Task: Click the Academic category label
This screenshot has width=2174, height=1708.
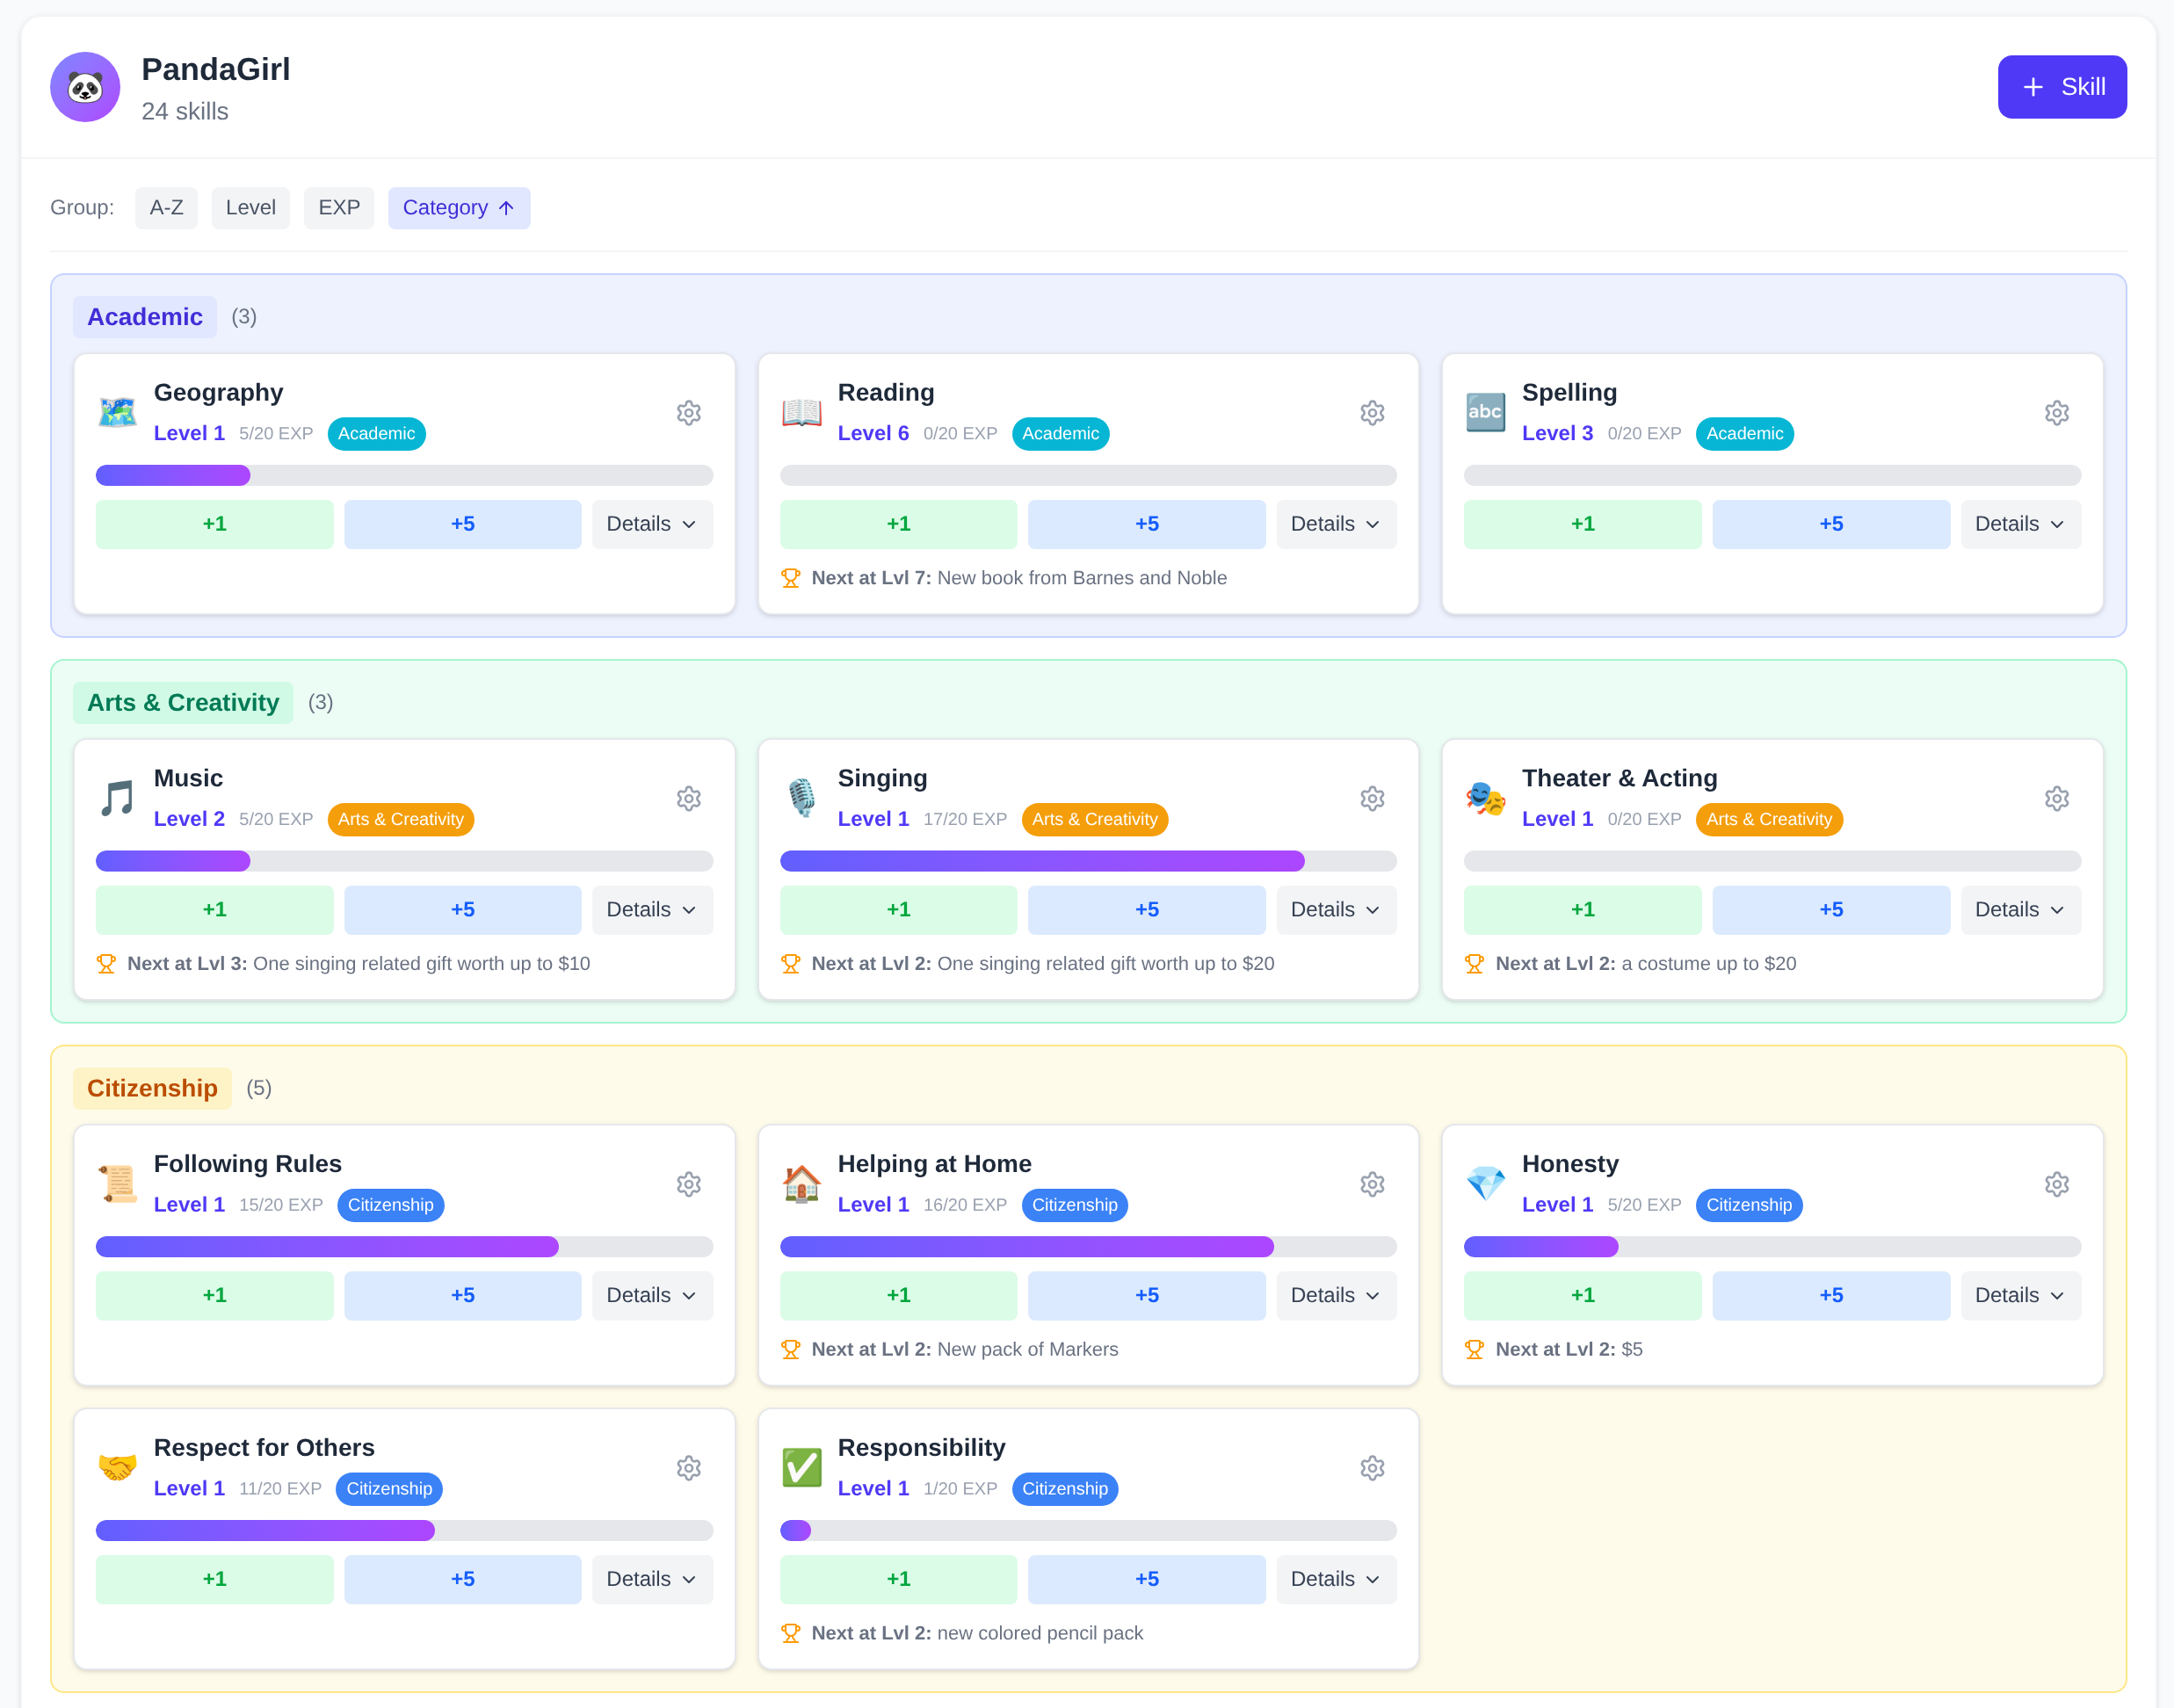Action: 145,316
